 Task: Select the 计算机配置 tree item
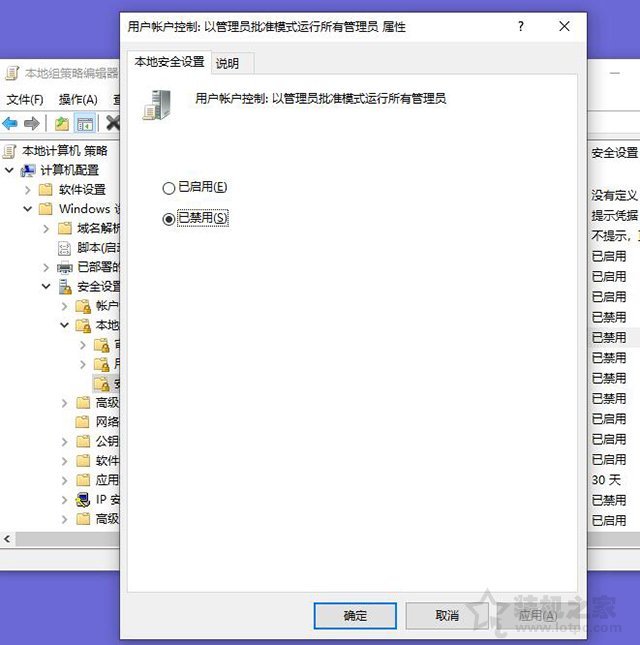pyautogui.click(x=69, y=170)
